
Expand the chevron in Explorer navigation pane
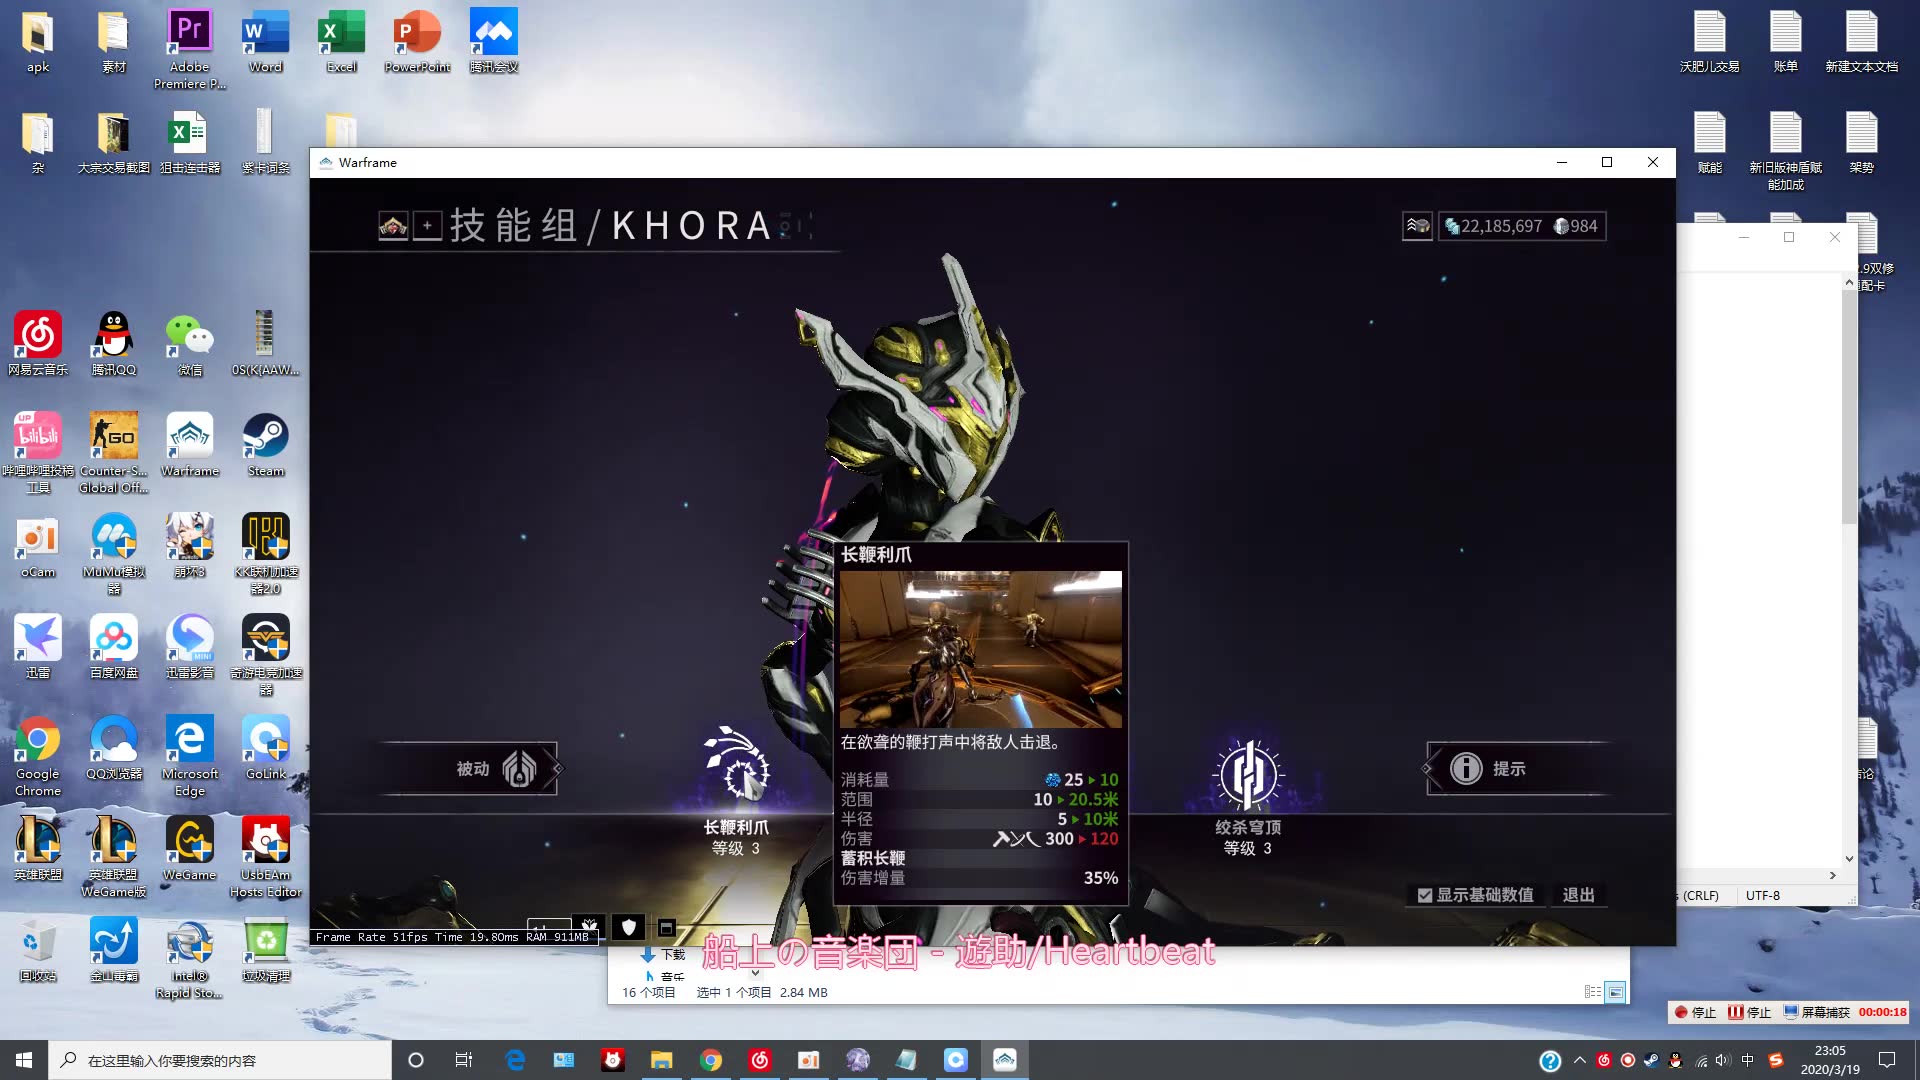pos(755,972)
